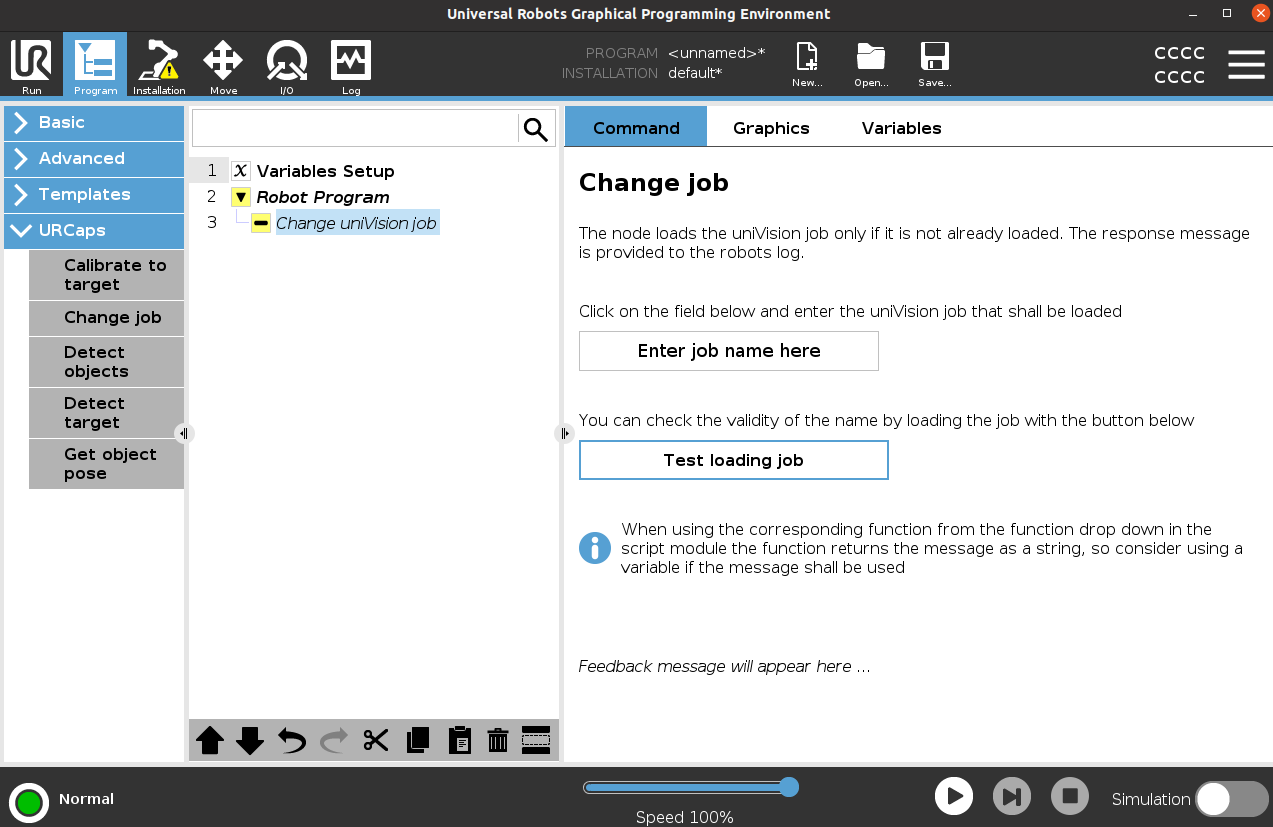This screenshot has height=827, width=1273.
Task: Click the Speed slider handle
Action: [788, 787]
